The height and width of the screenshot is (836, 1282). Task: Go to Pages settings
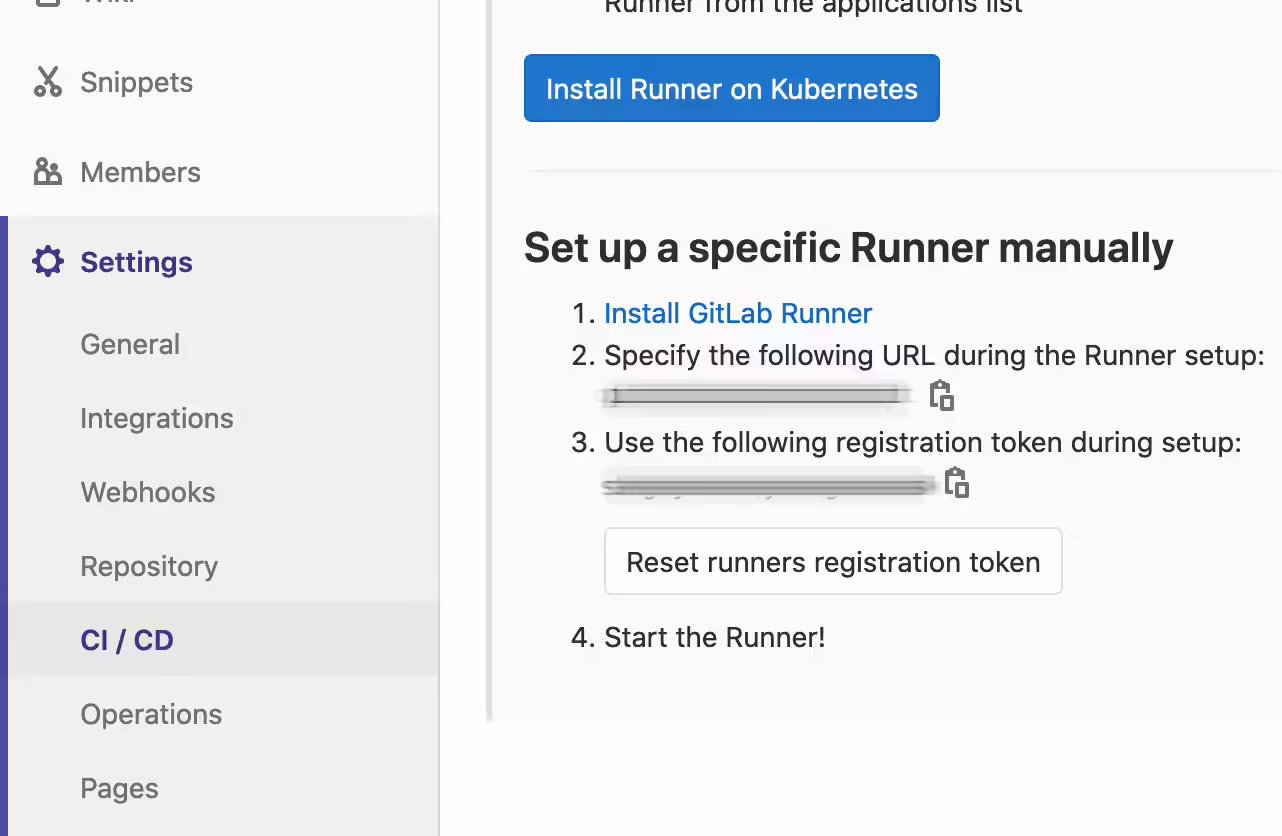(119, 788)
